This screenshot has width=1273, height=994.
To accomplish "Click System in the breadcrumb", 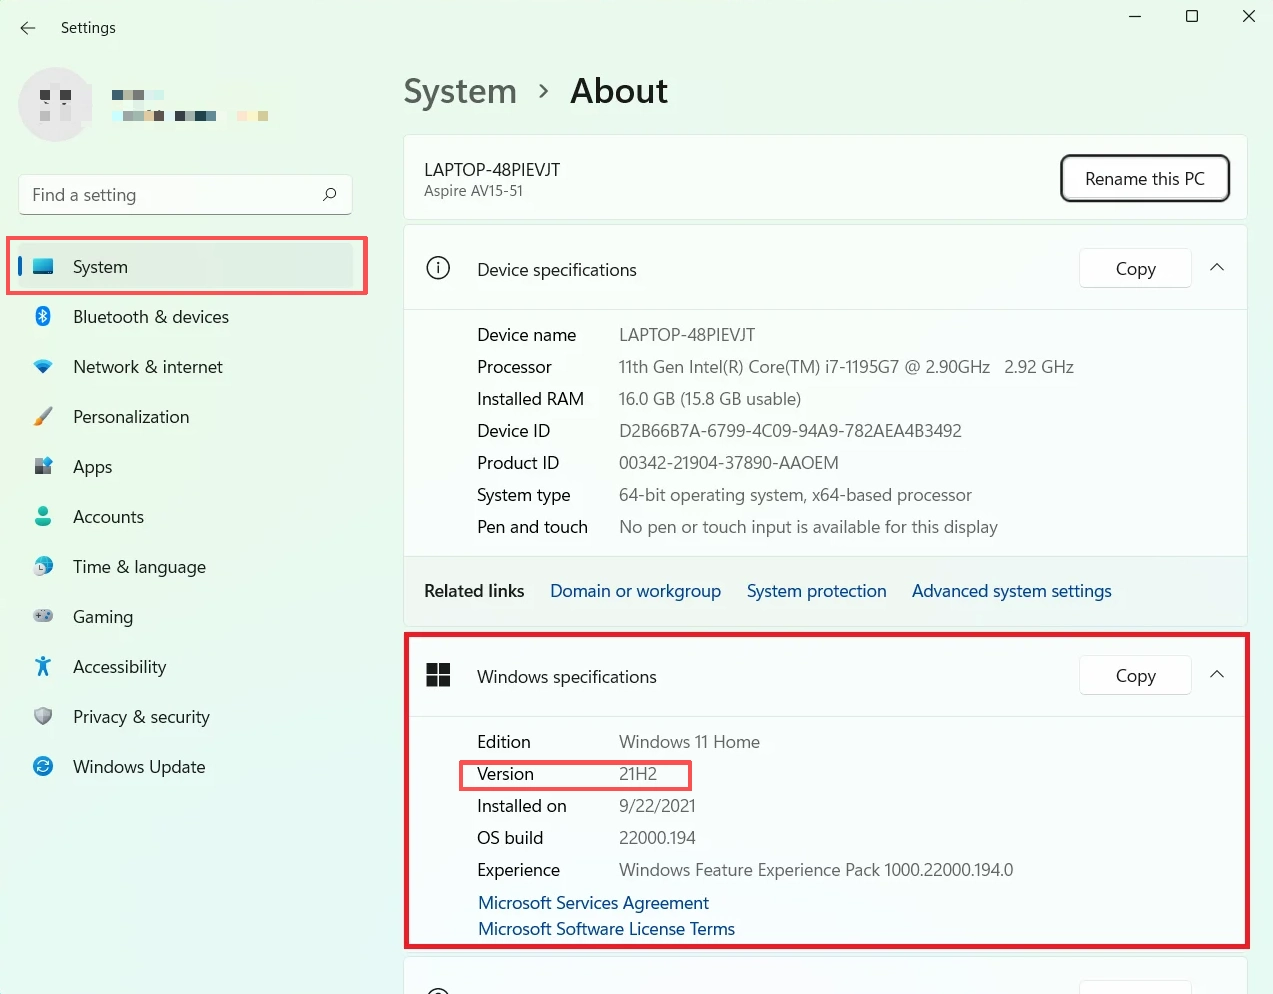I will click(x=460, y=91).
